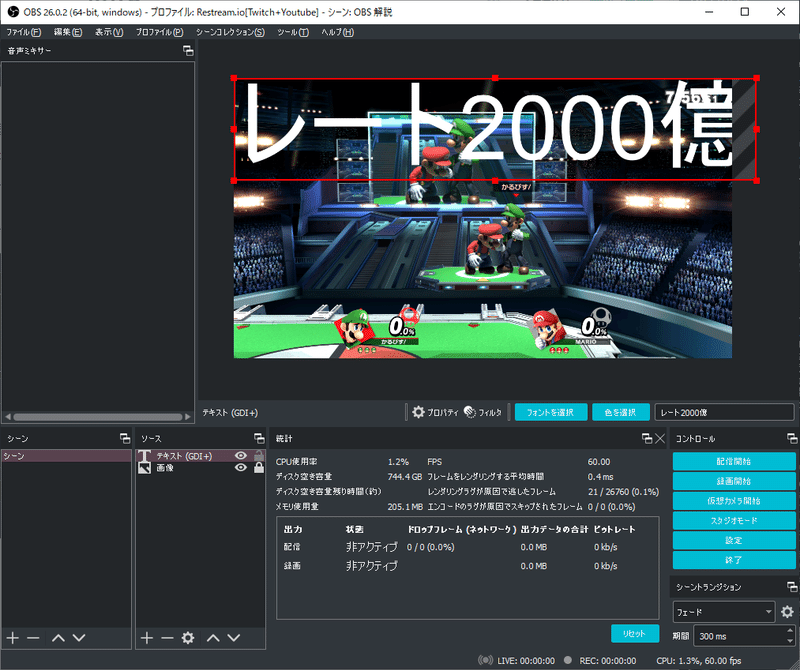The width and height of the screenshot is (800, 670).
Task: Unlock the 画像 source
Action: click(x=259, y=467)
